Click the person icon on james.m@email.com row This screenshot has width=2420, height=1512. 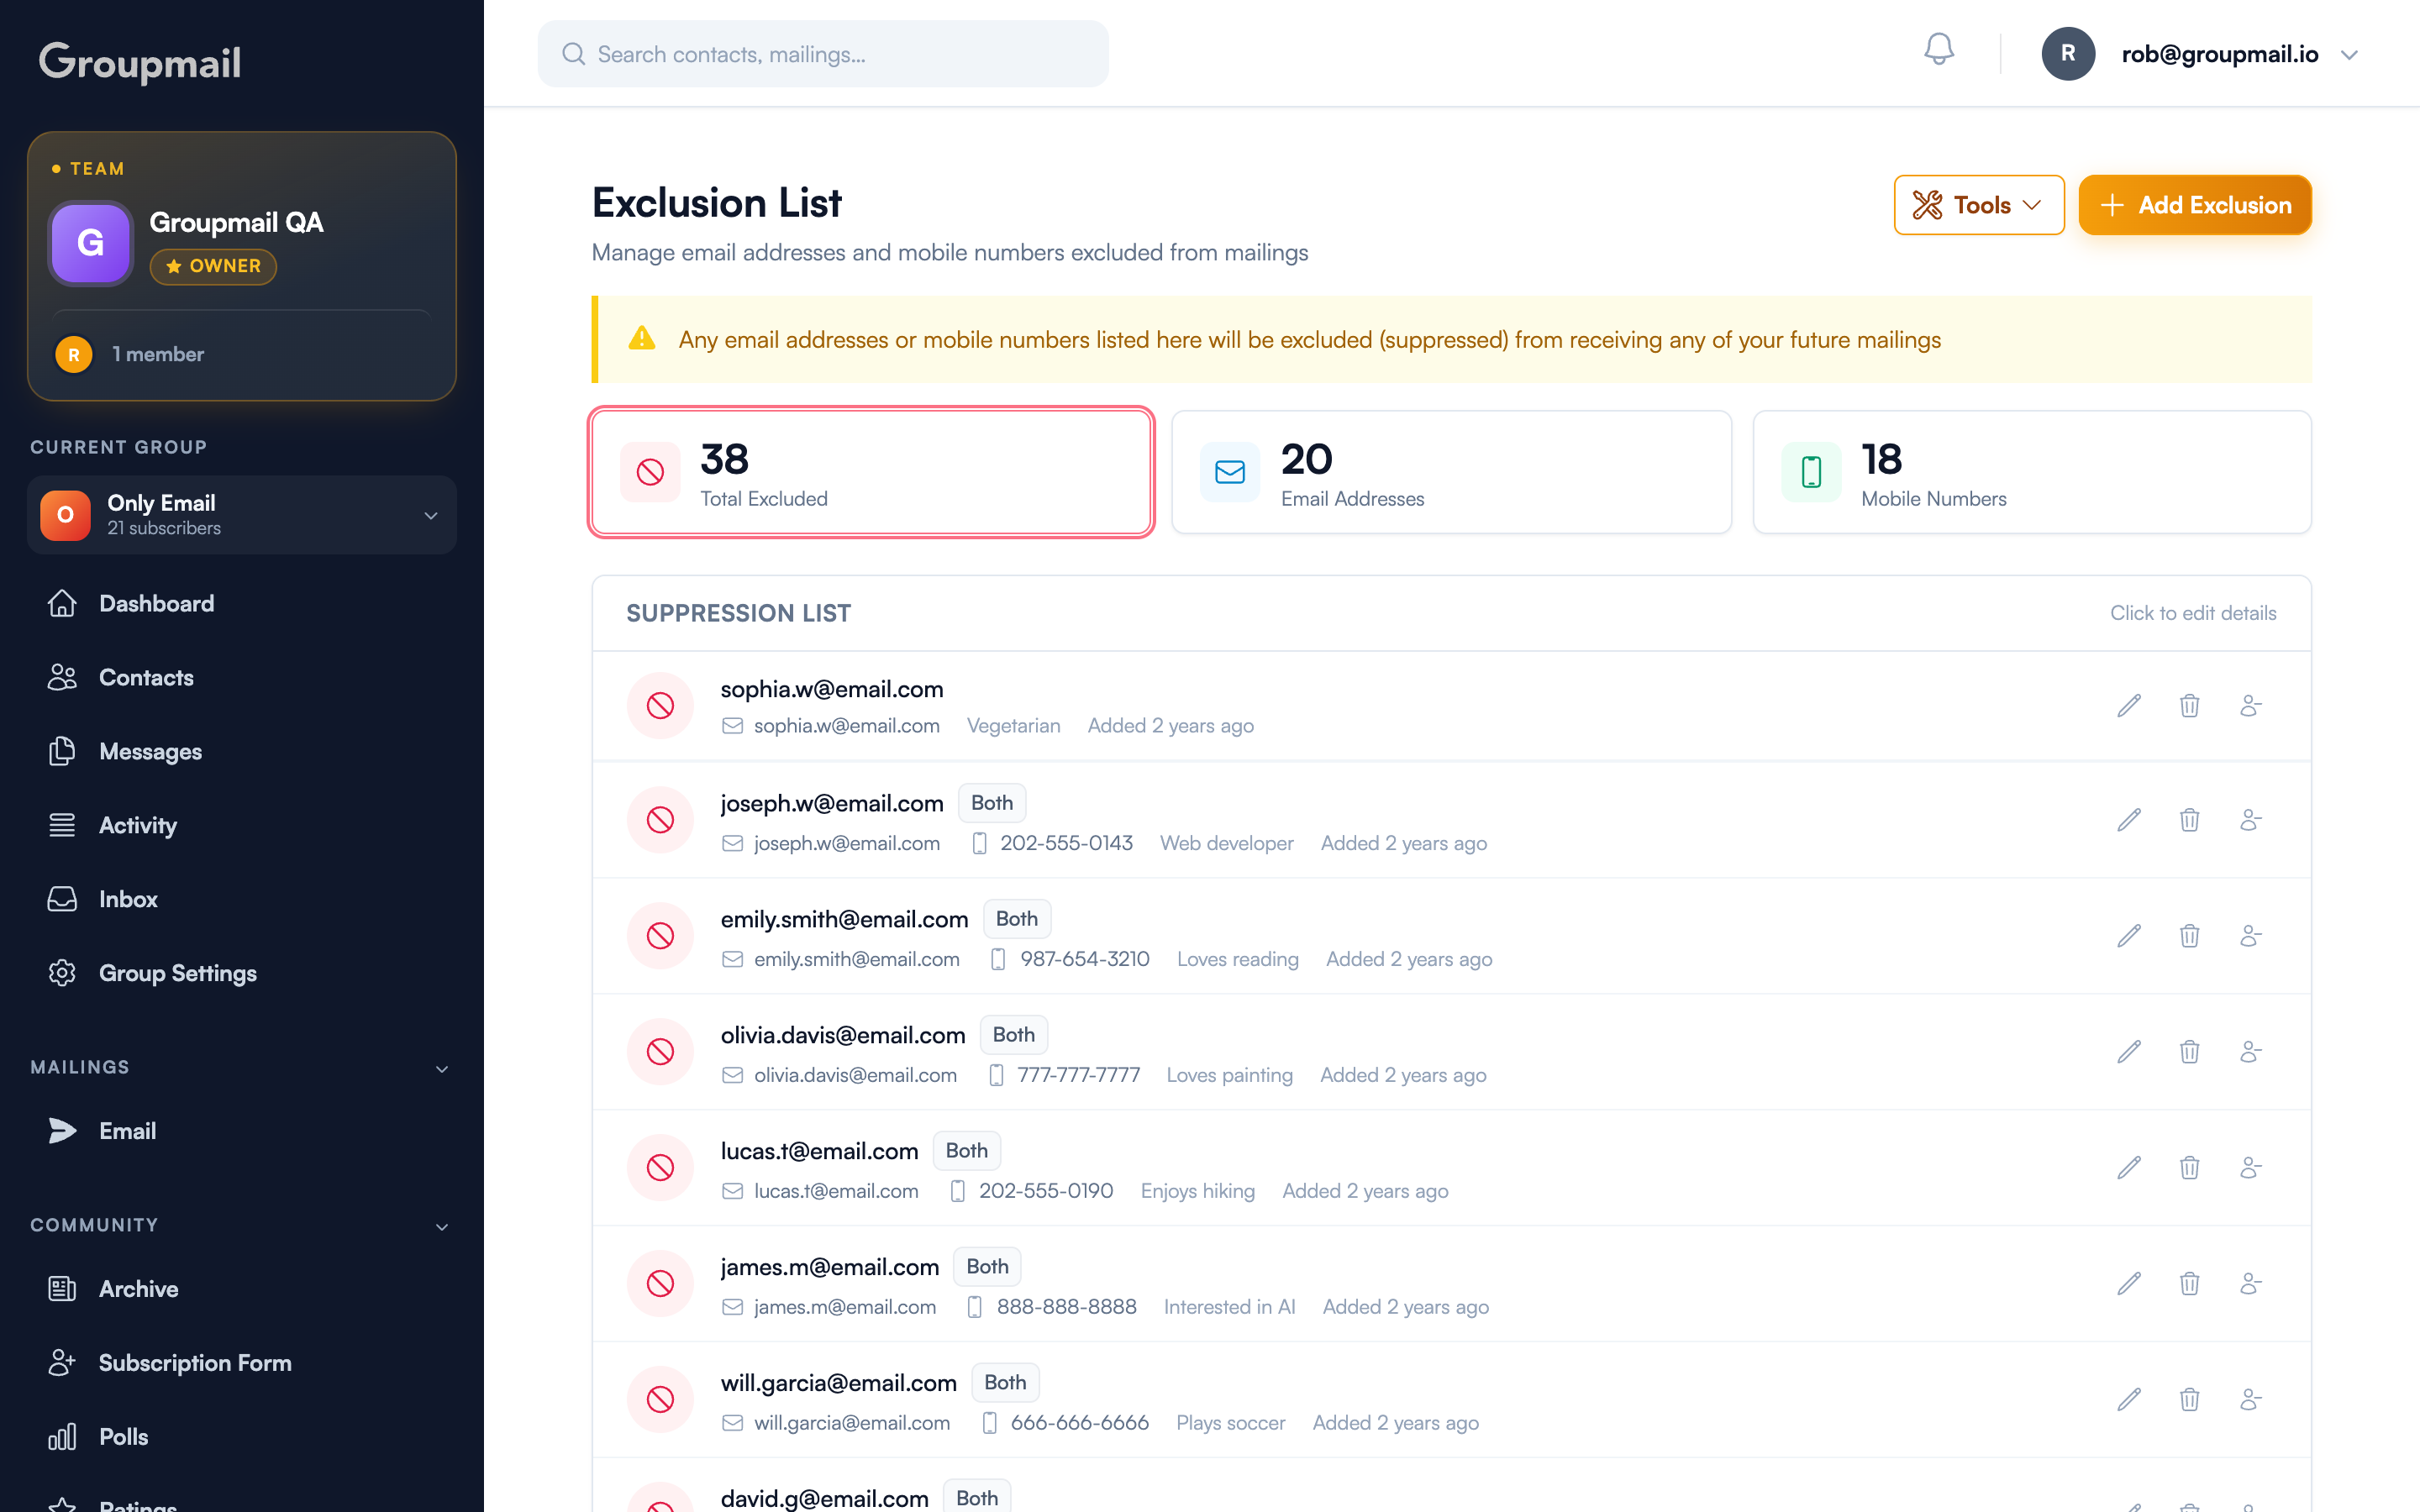coord(2250,1284)
